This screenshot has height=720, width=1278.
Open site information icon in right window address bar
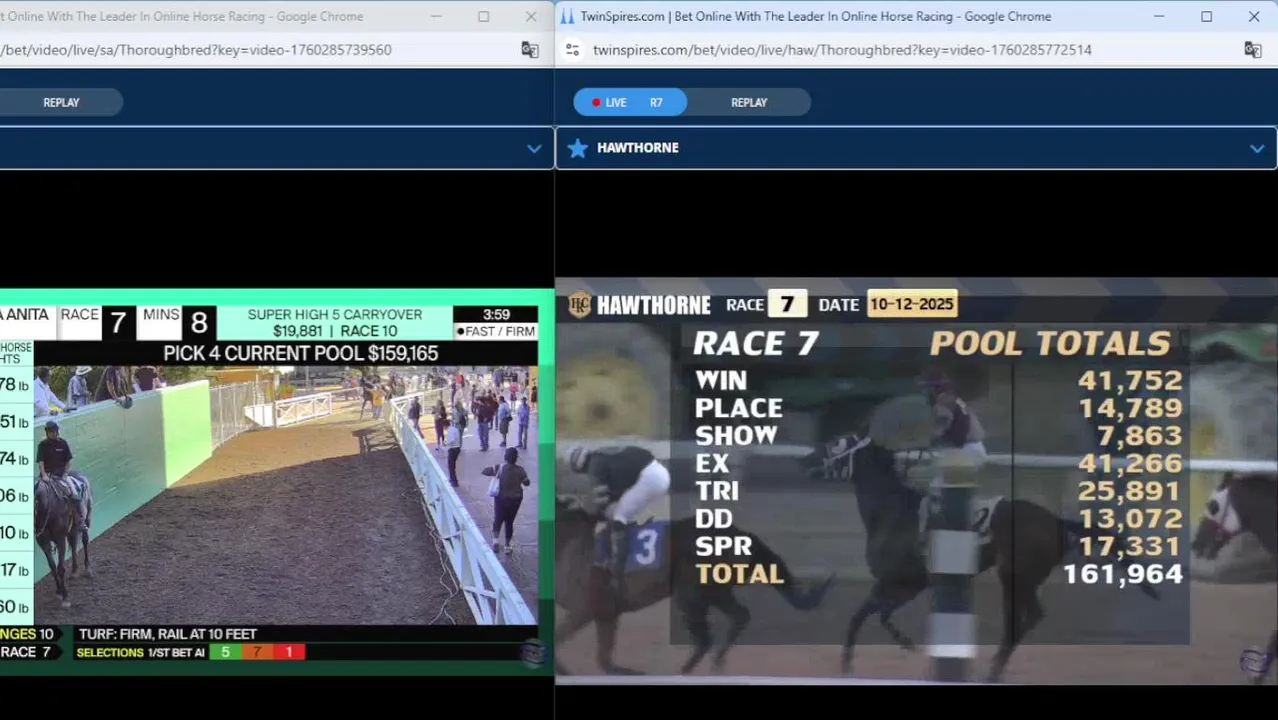pyautogui.click(x=572, y=50)
